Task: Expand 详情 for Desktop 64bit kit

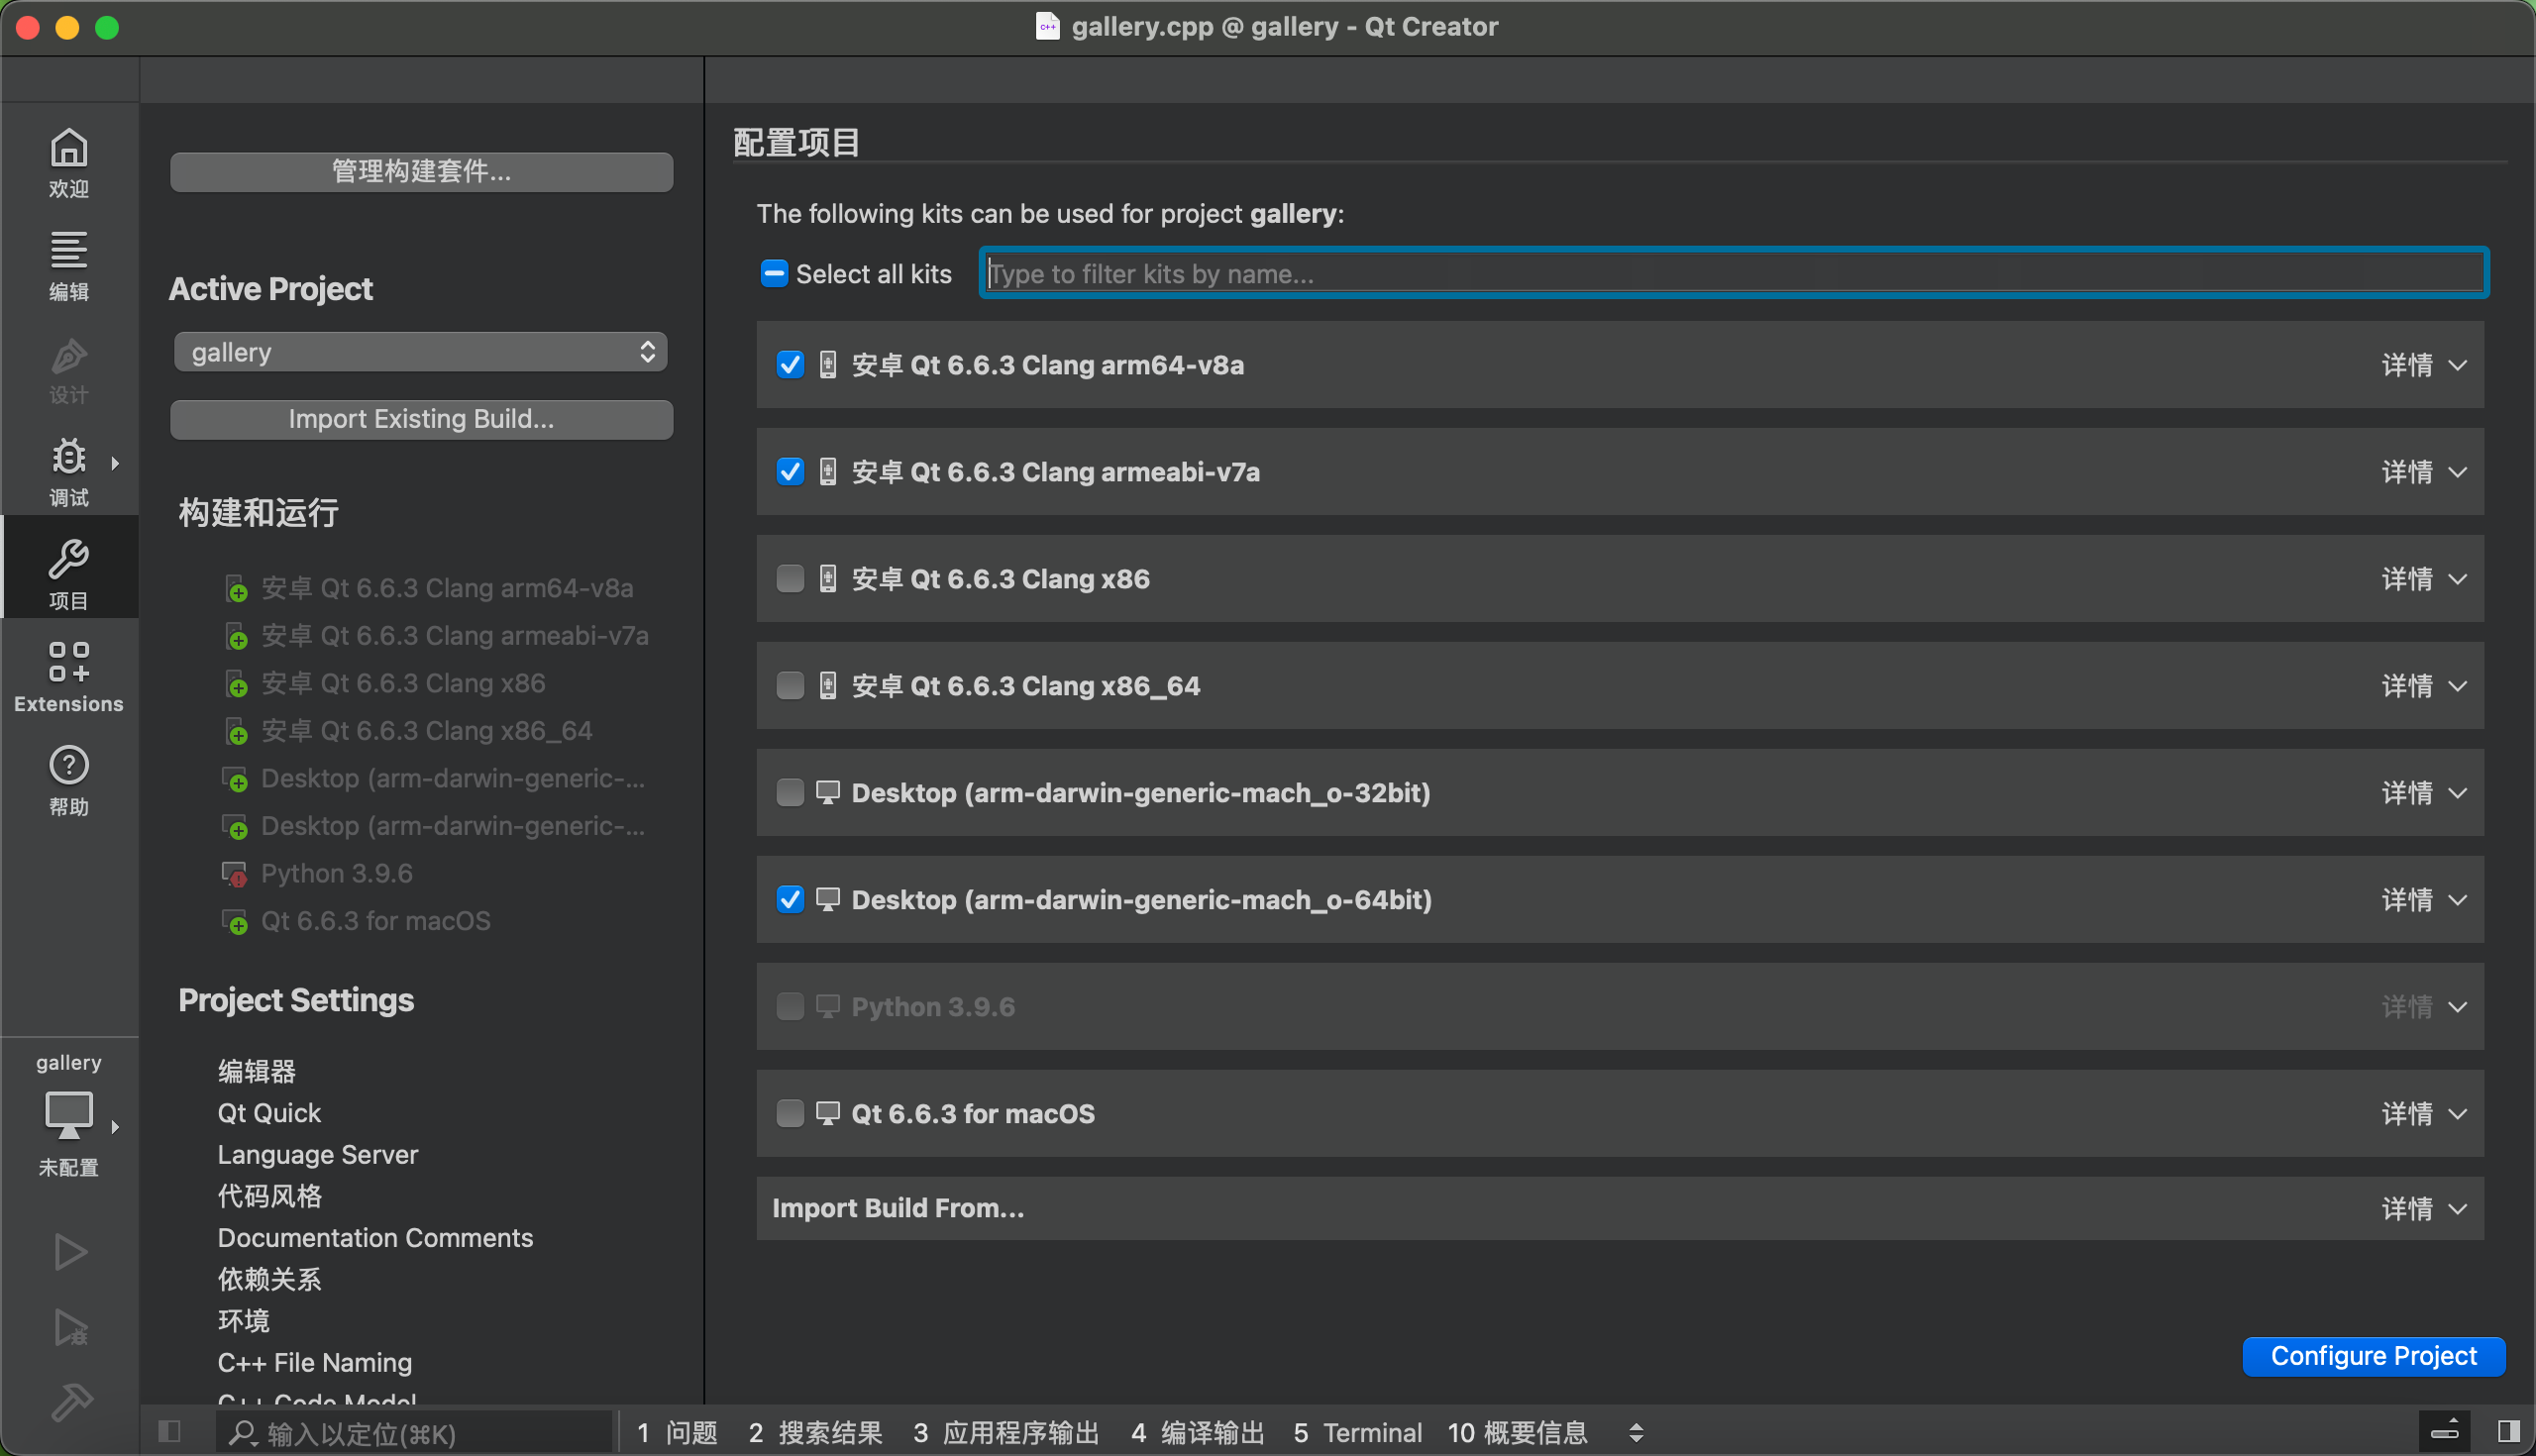Action: [2424, 900]
